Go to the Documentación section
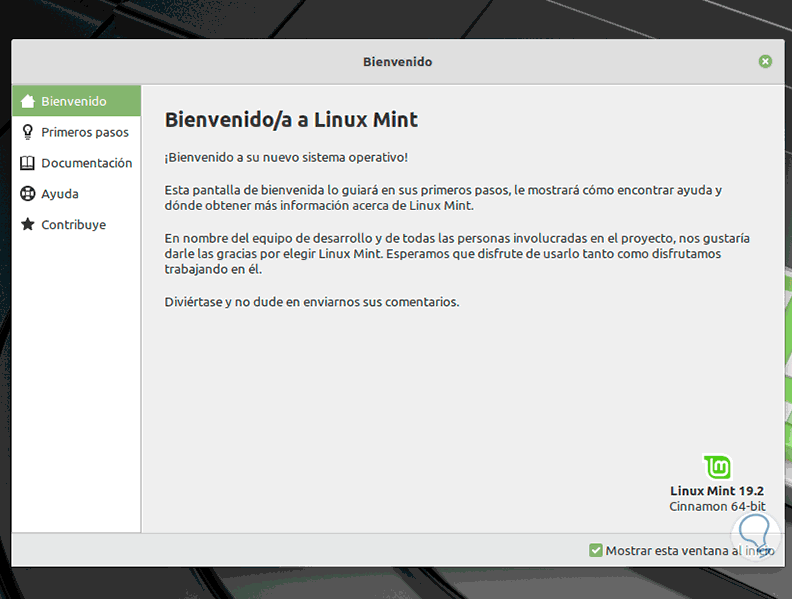Screen dimensions: 792x599 pos(76,163)
